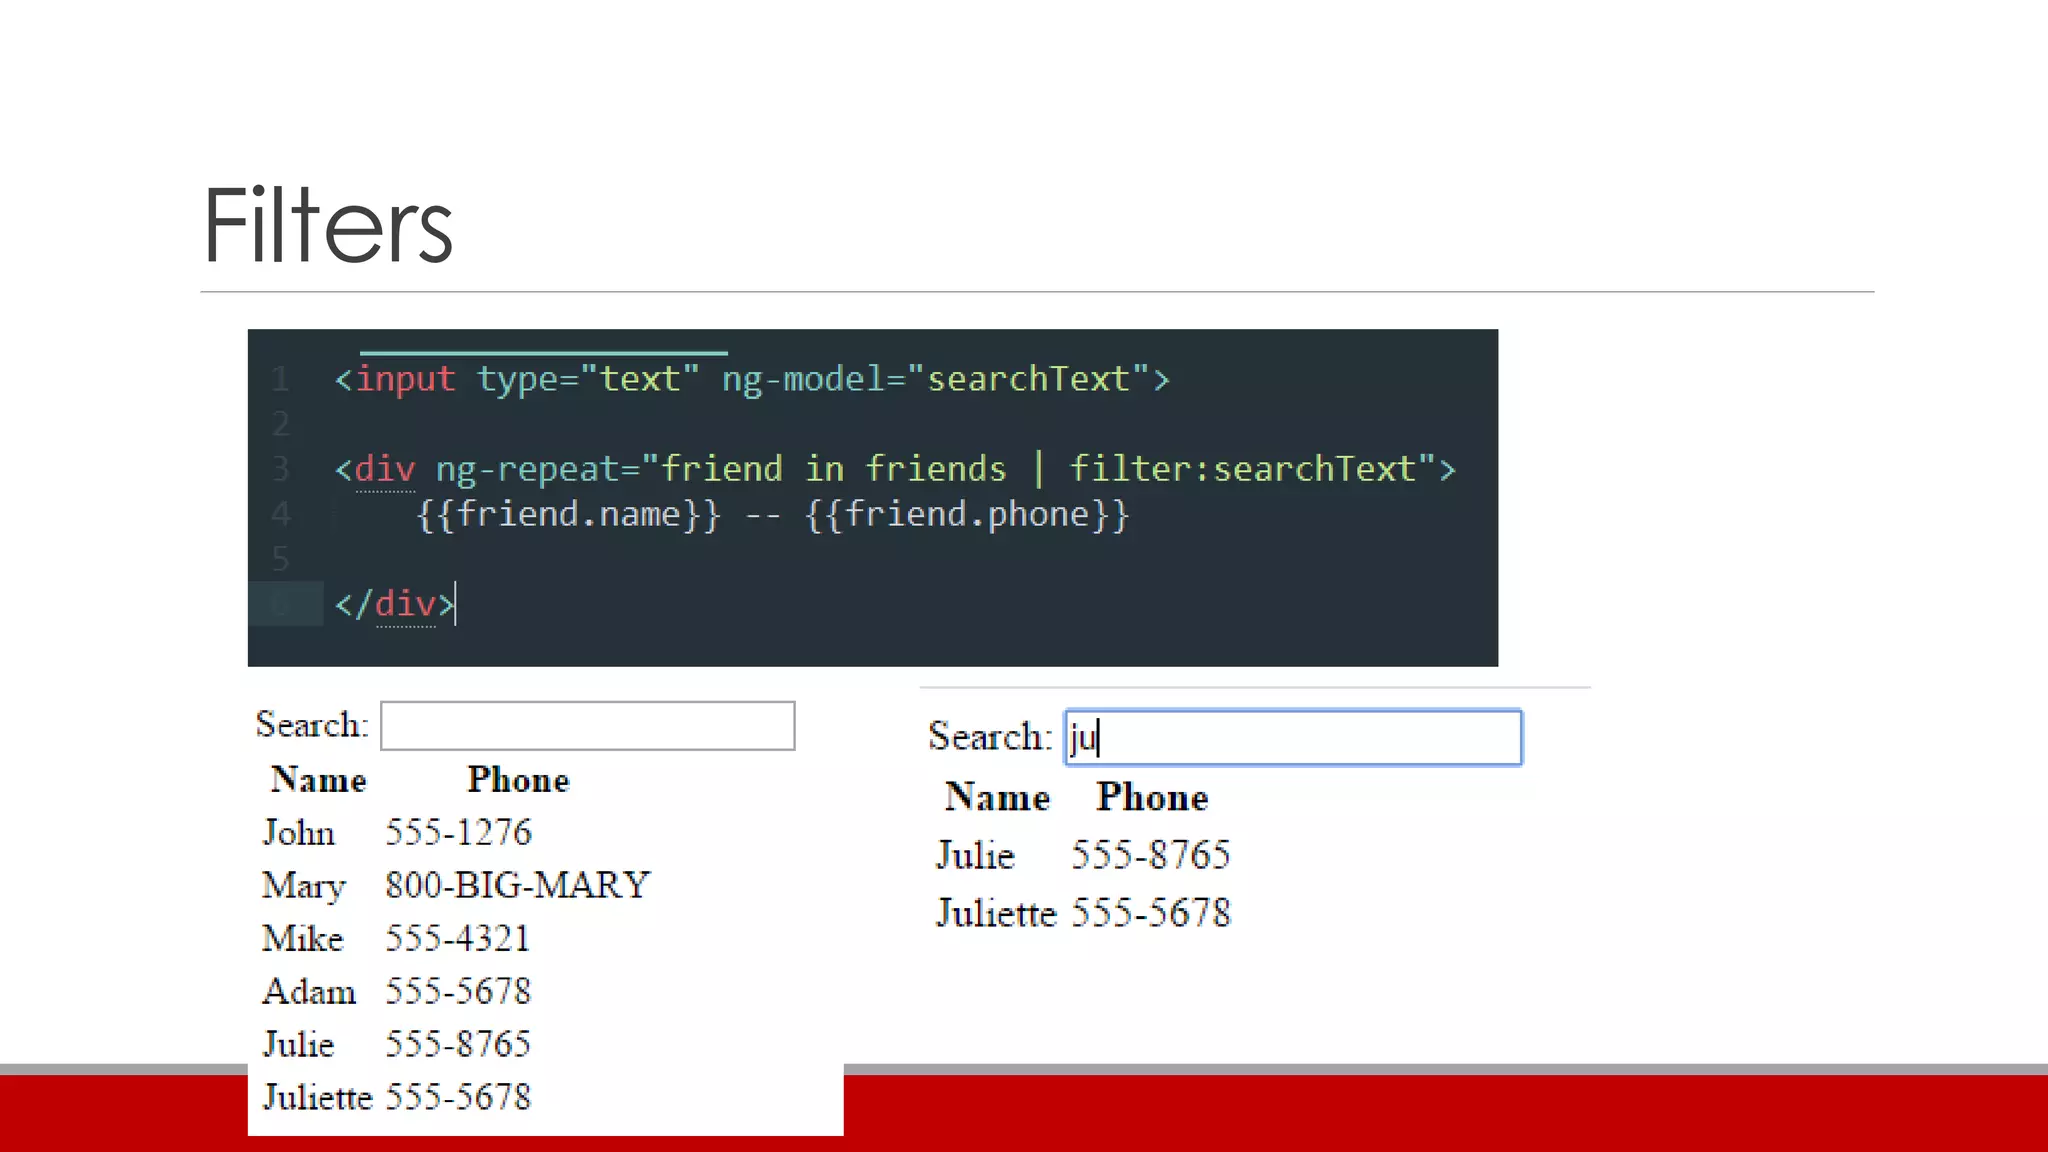
Task: Select the John 555-1276 row
Action: (x=396, y=832)
